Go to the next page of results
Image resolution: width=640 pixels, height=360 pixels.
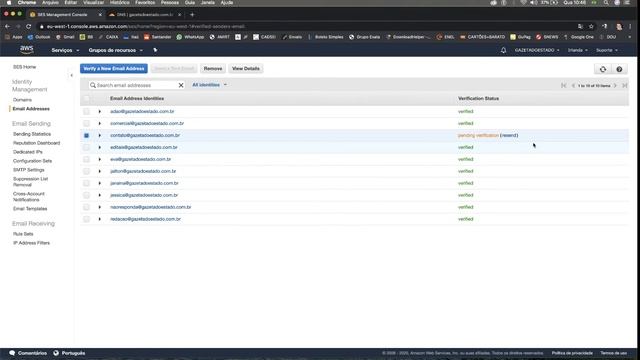(615, 86)
